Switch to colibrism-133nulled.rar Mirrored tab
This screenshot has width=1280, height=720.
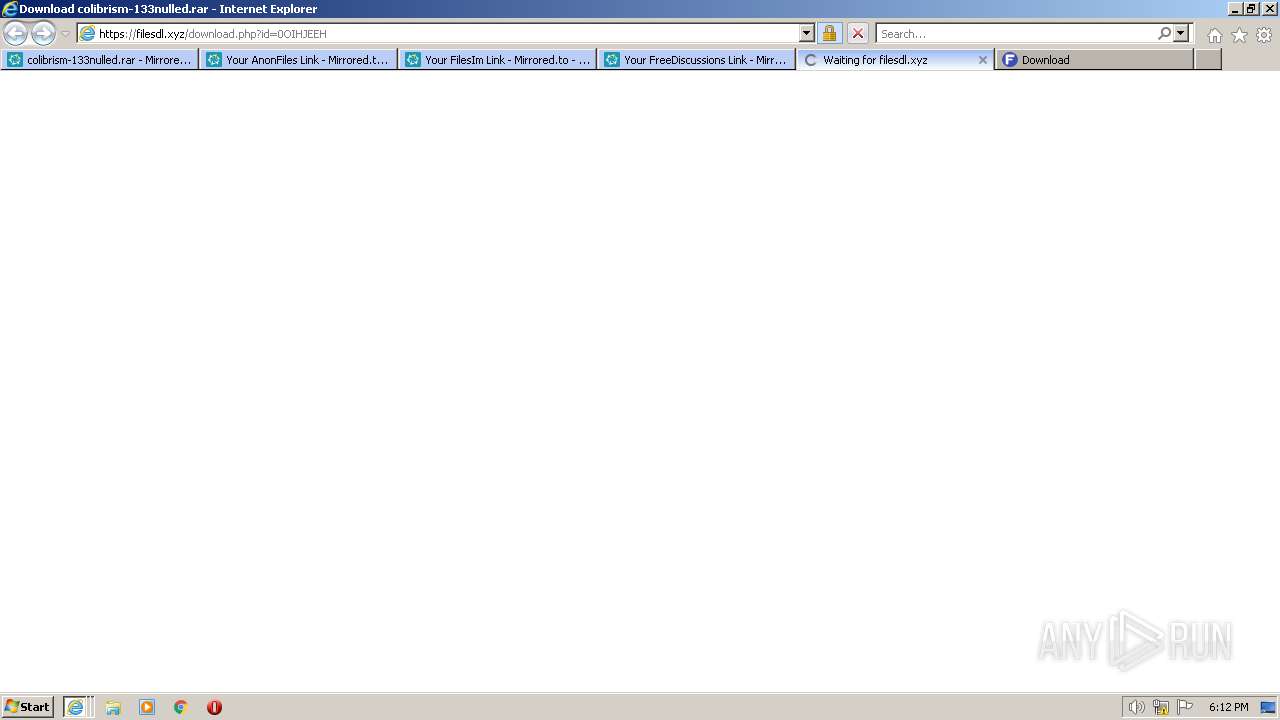click(99, 60)
